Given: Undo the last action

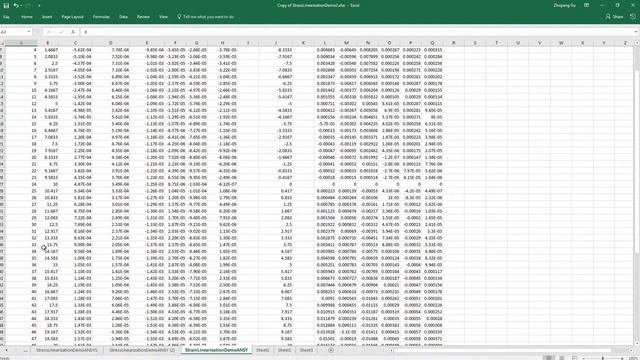Looking at the screenshot, I should pyautogui.click(x=16, y=5).
